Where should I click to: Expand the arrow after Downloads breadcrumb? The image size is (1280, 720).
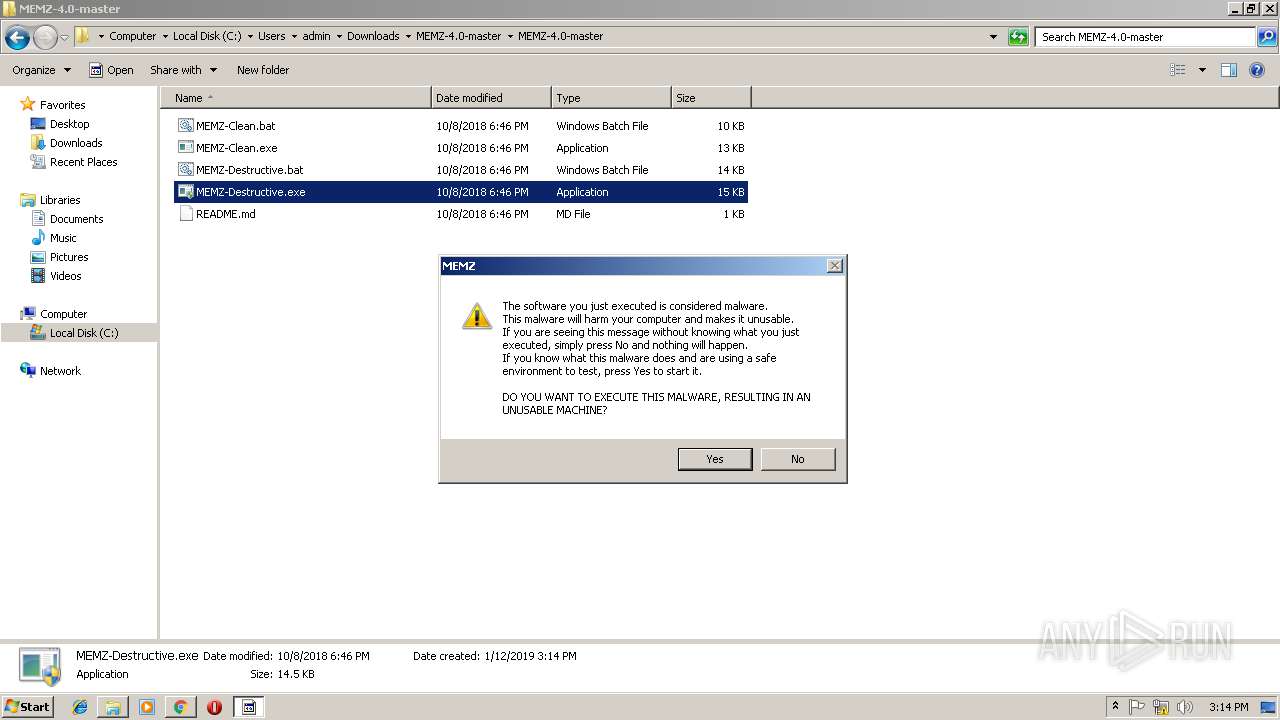[408, 37]
